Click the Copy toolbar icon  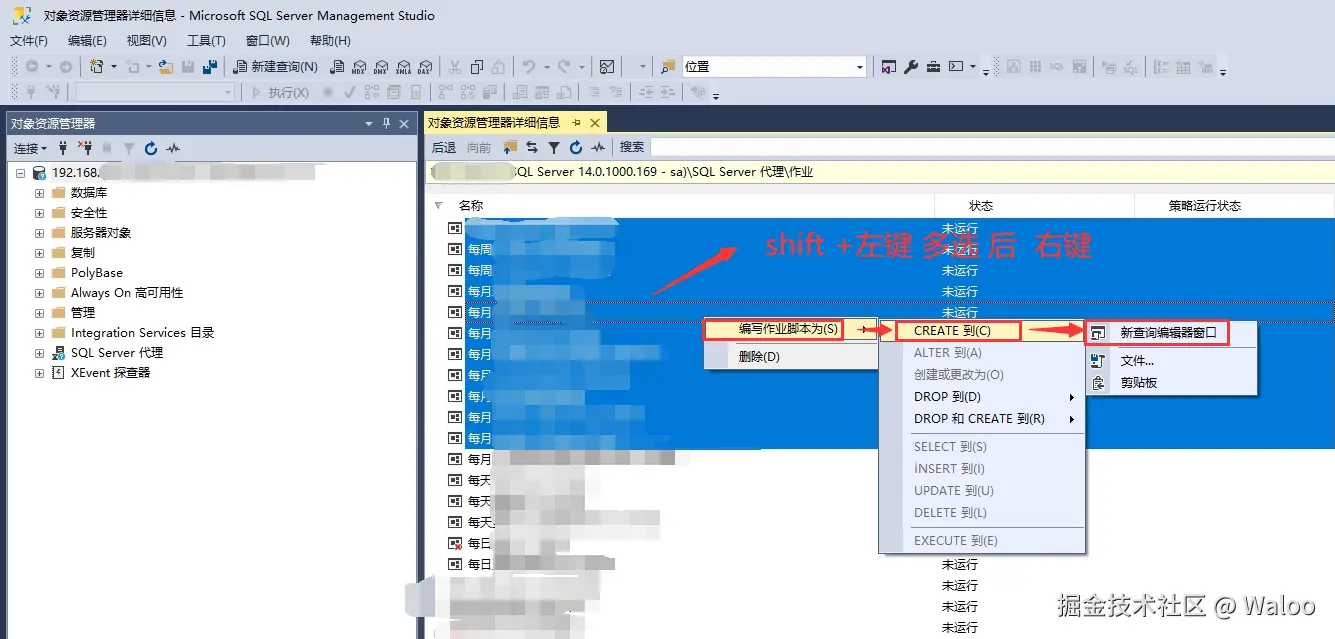[477, 66]
